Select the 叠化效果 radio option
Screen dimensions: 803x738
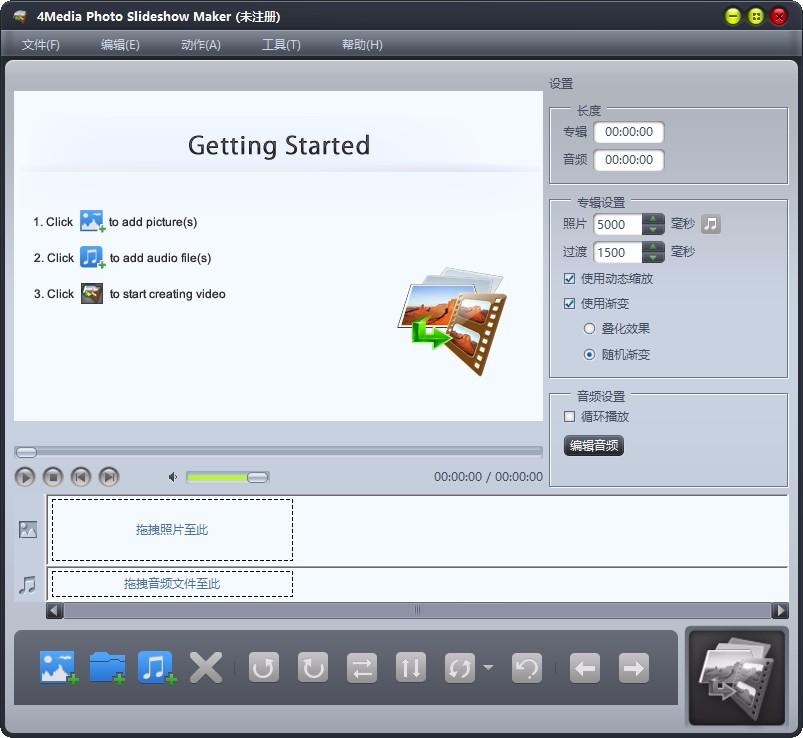pos(589,328)
